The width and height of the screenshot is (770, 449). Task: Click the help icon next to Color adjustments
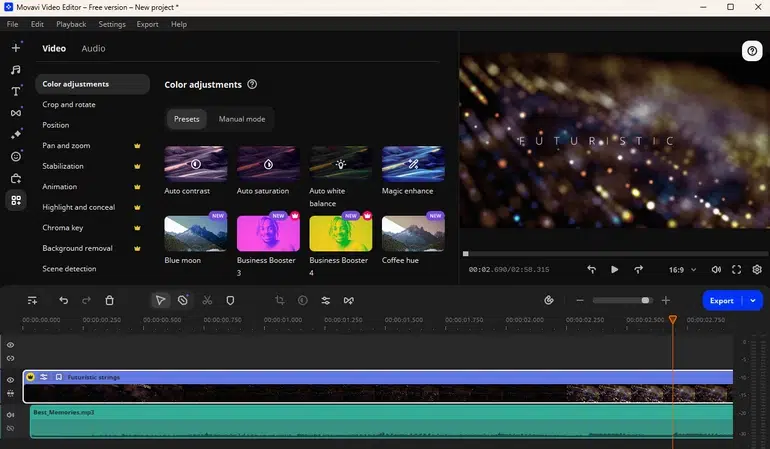[252, 84]
